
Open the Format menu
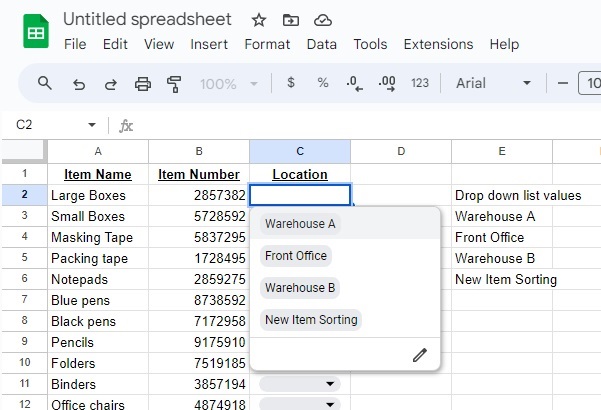(x=267, y=44)
